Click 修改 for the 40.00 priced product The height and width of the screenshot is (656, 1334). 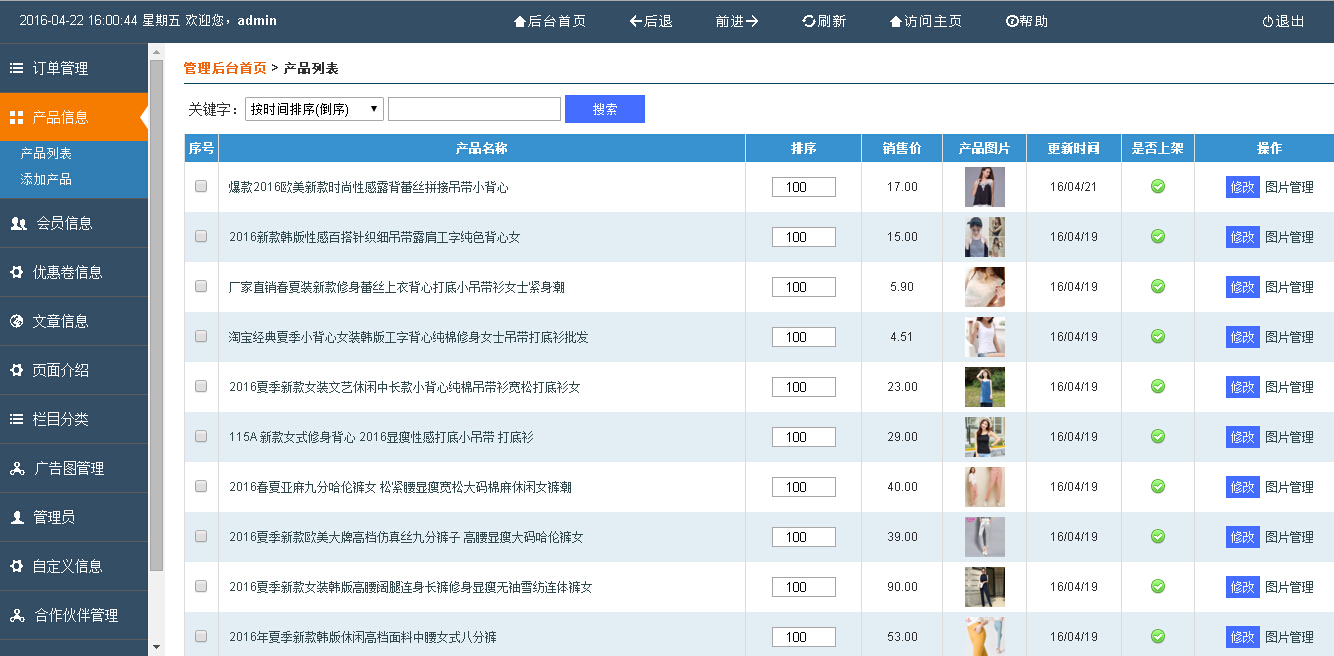click(1243, 487)
